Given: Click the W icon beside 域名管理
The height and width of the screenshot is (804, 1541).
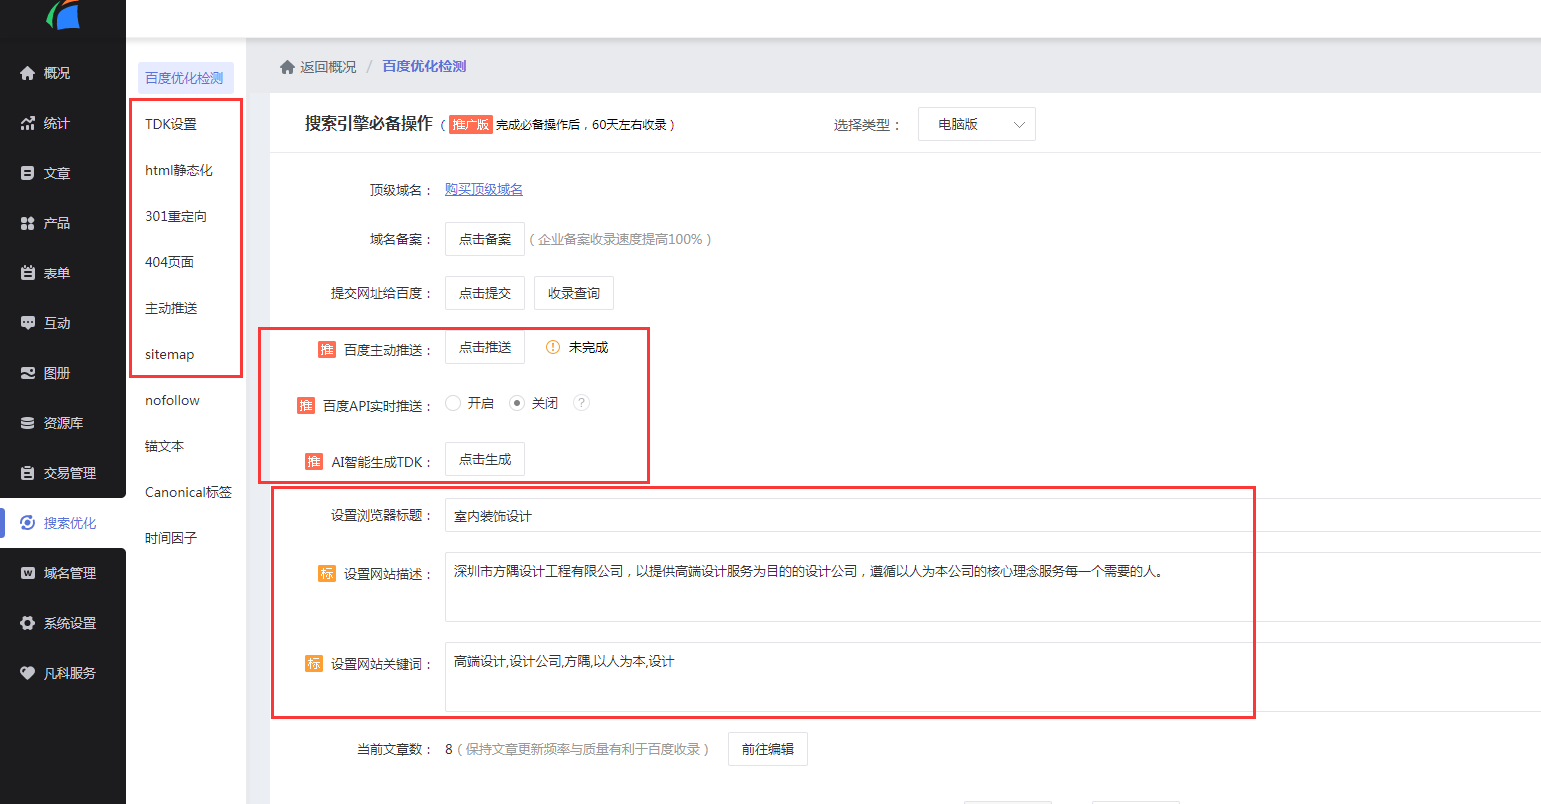Looking at the screenshot, I should click(28, 573).
